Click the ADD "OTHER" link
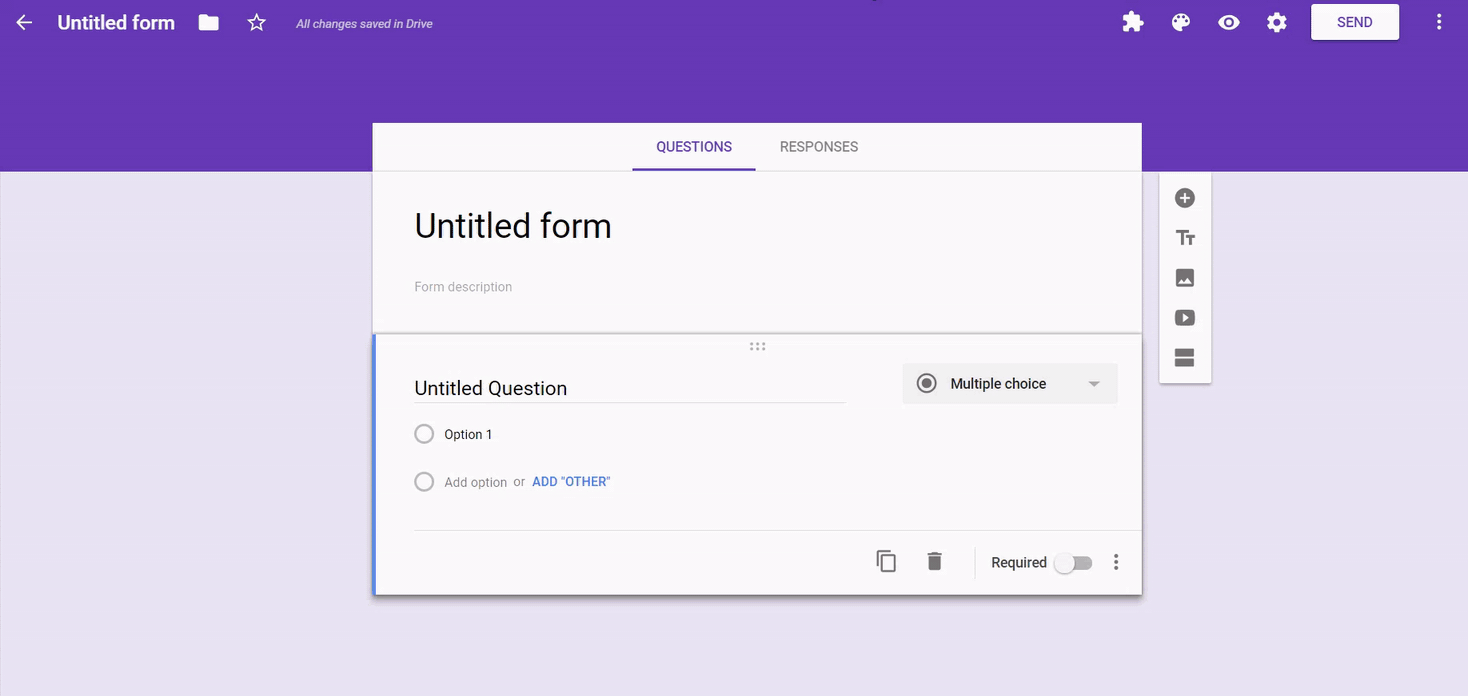Viewport: 1468px width, 696px height. 571,482
